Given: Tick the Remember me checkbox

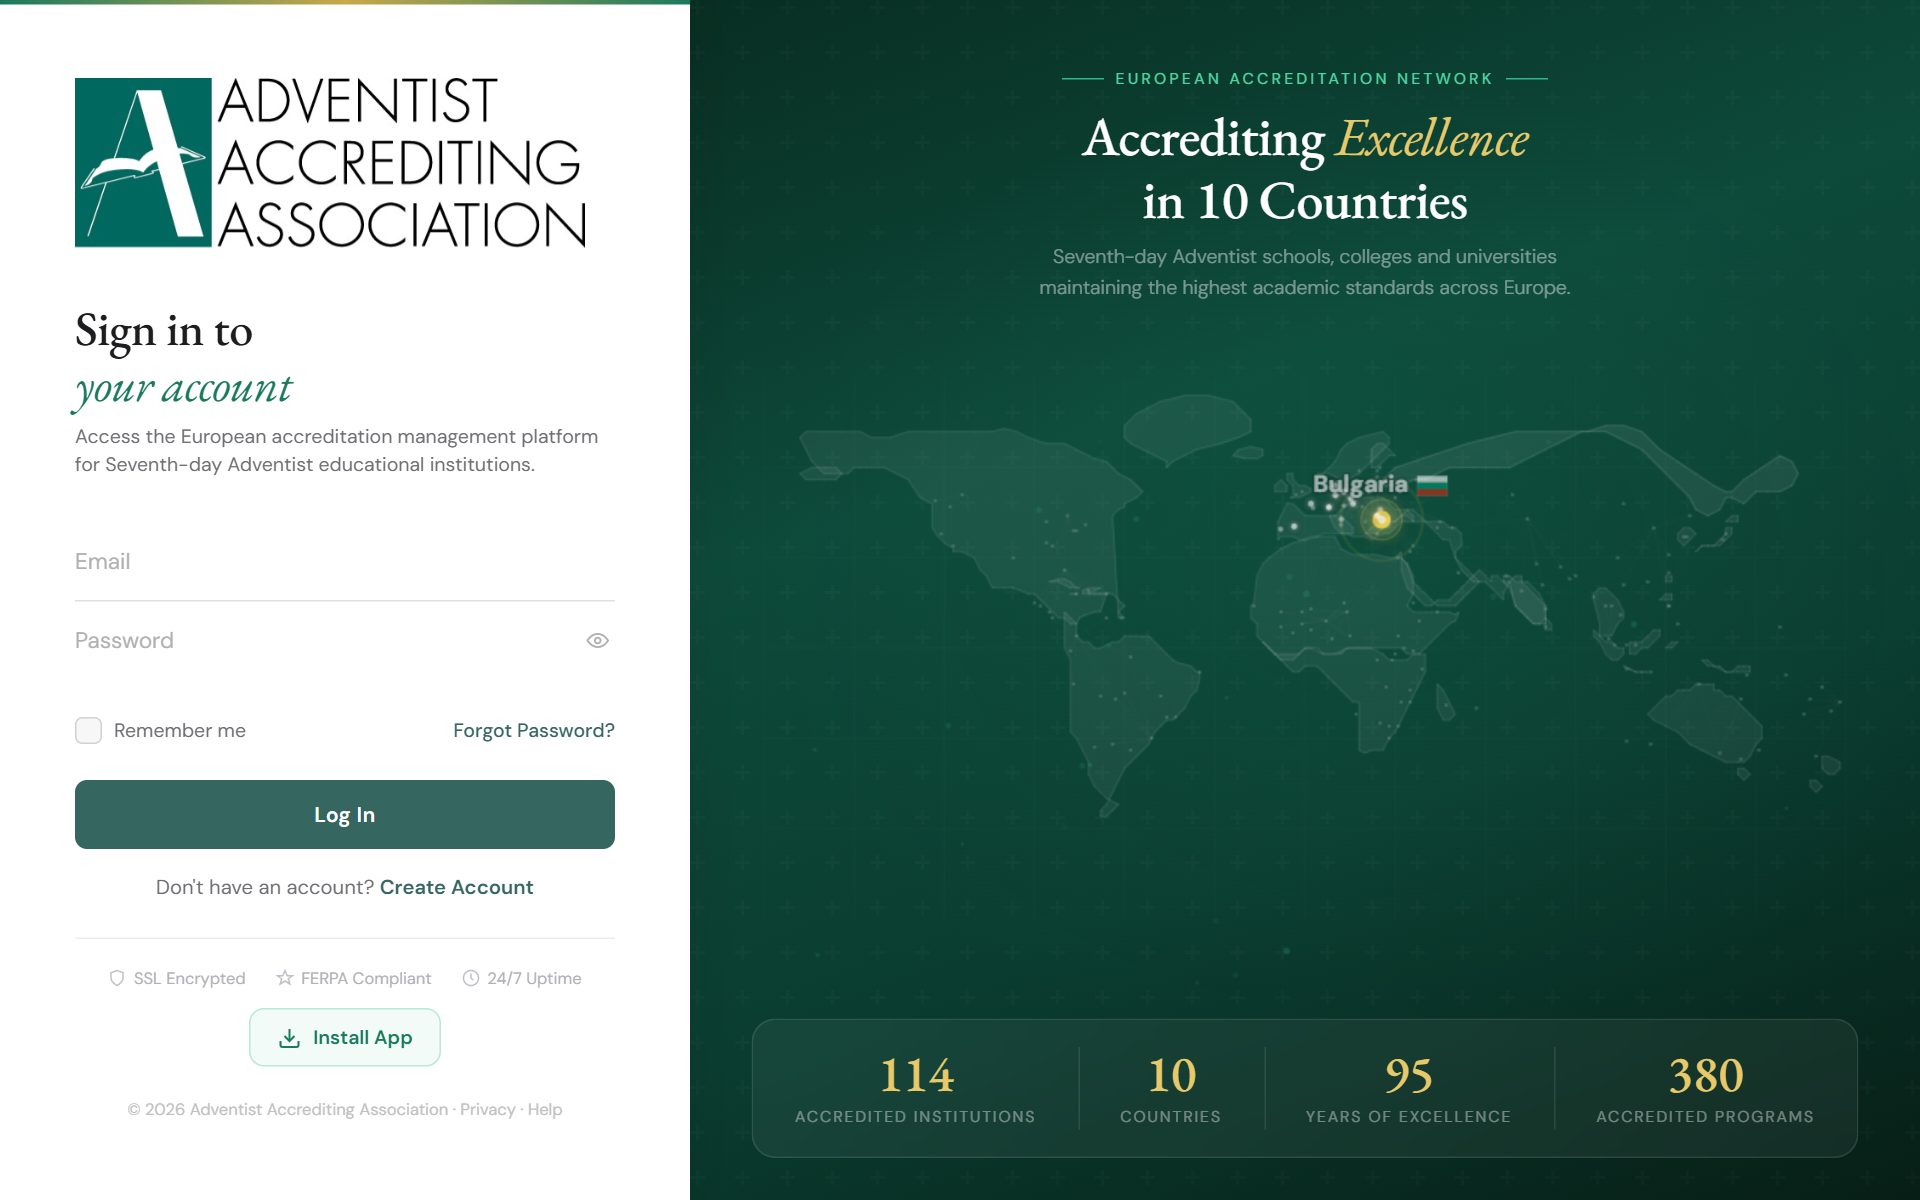Looking at the screenshot, I should (88, 730).
